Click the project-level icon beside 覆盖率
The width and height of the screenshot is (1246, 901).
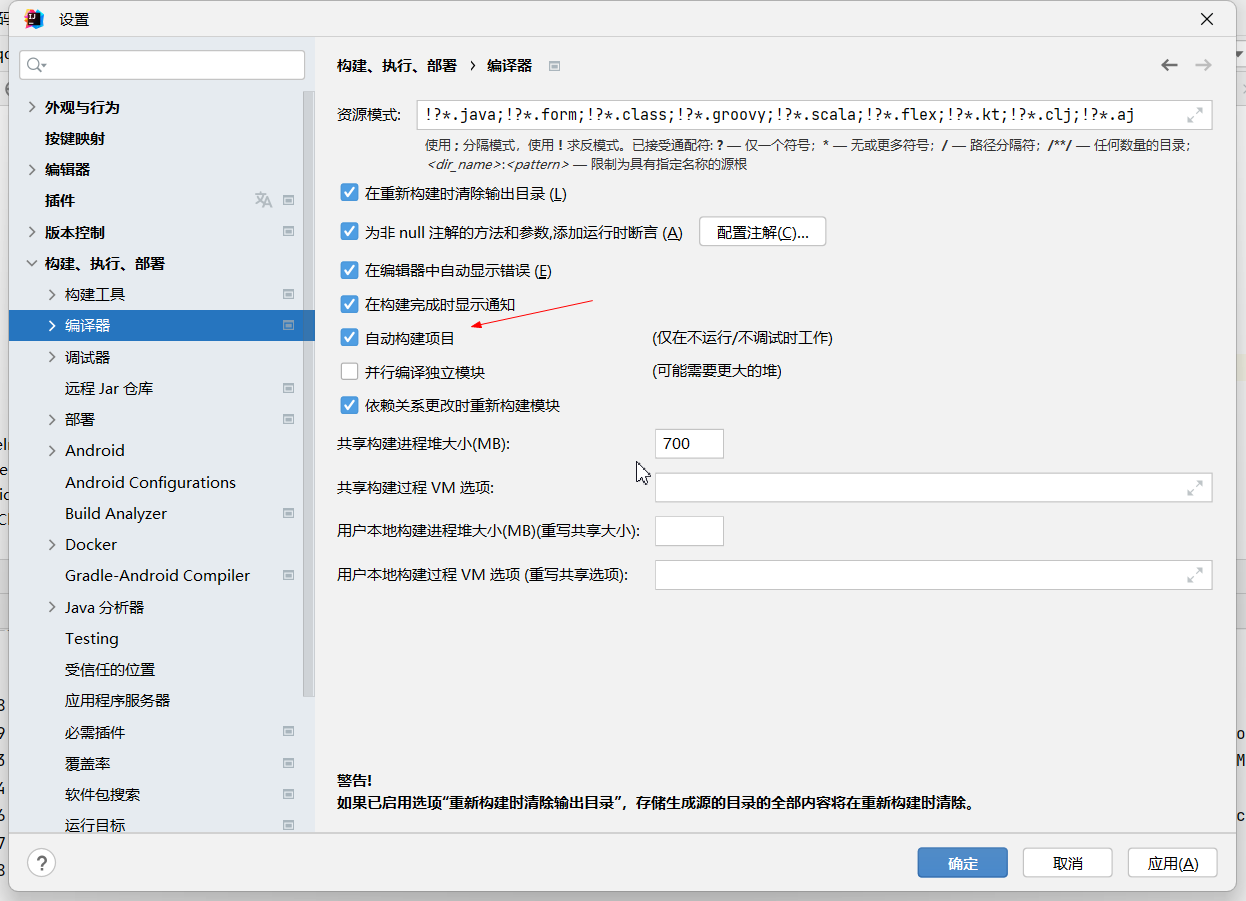pyautogui.click(x=288, y=763)
